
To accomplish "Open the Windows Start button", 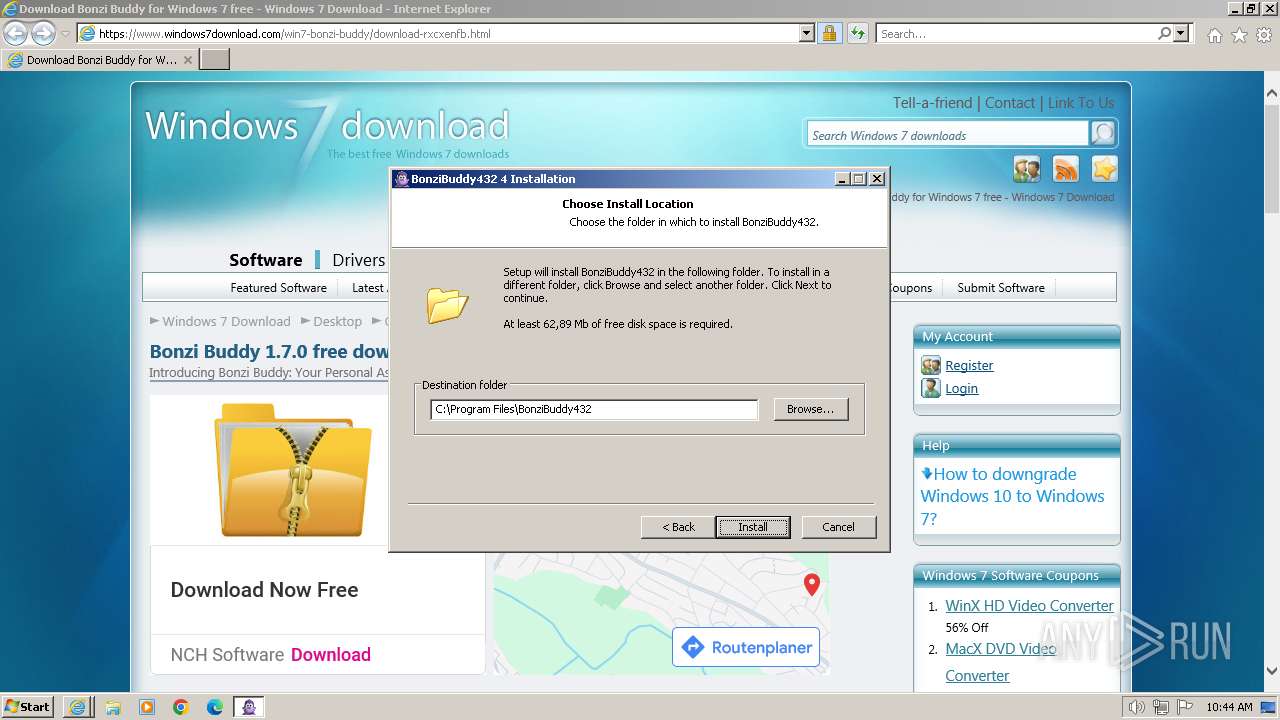I will [x=27, y=706].
